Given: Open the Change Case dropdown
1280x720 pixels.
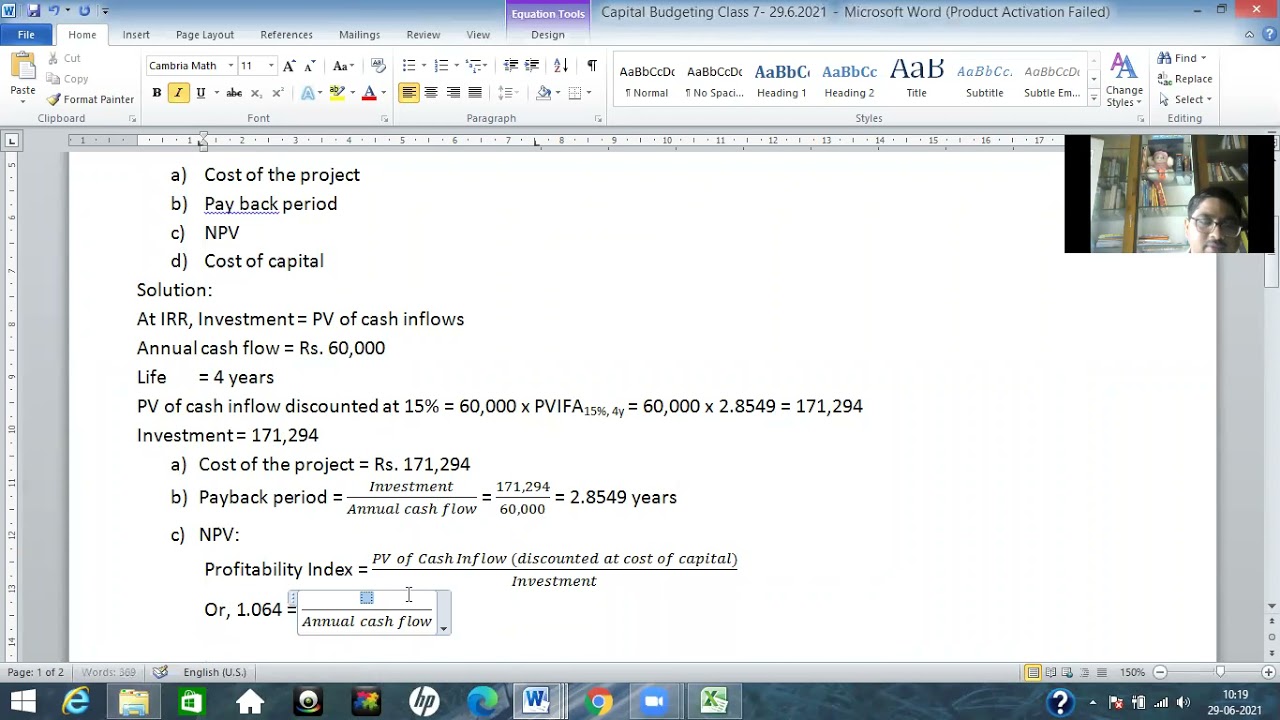Looking at the screenshot, I should coord(343,65).
